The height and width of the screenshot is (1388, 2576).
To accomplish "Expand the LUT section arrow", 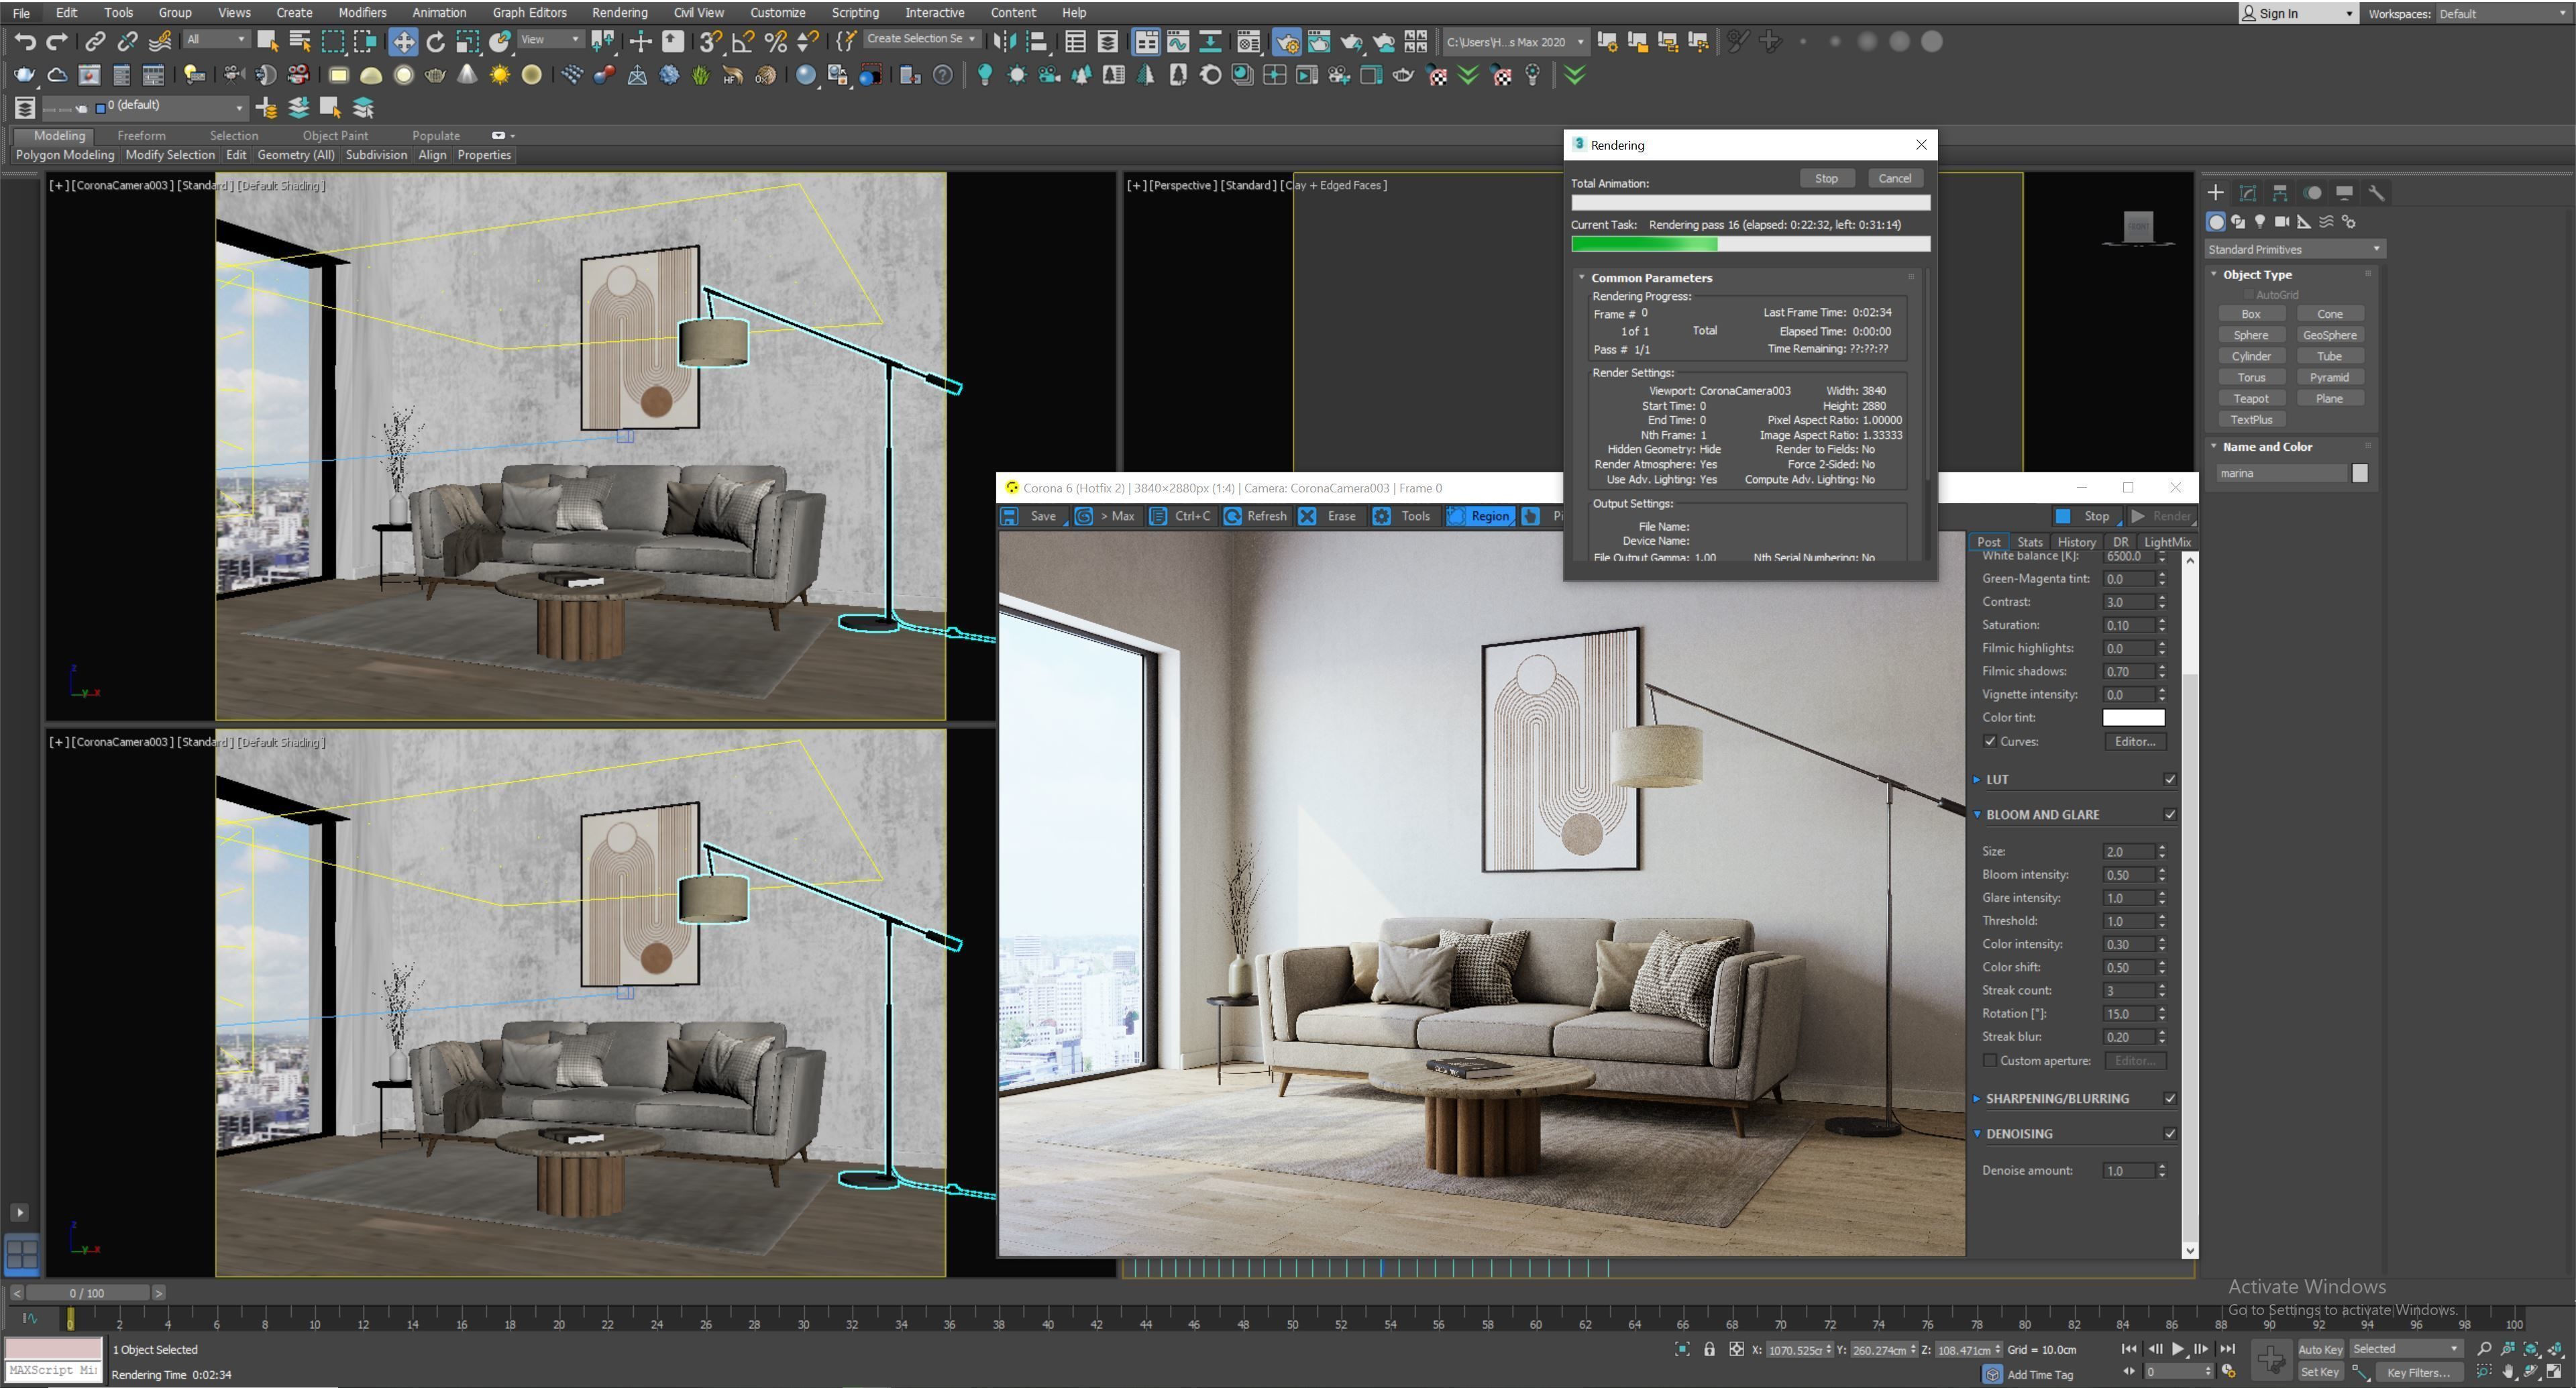I will tap(1977, 779).
